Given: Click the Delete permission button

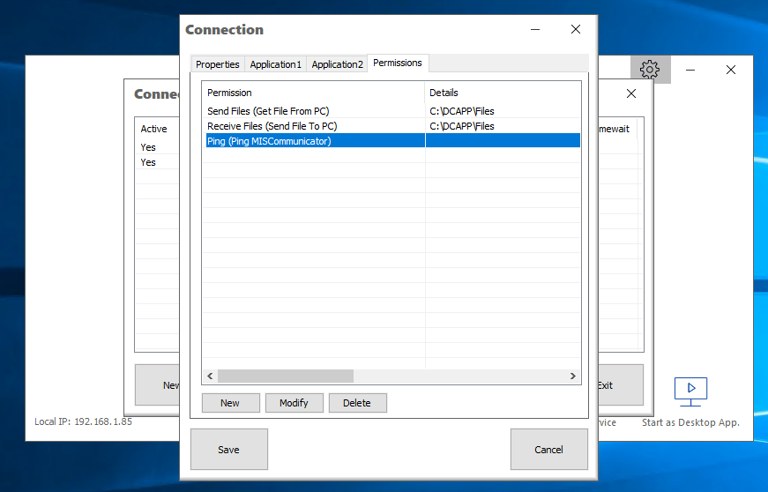Looking at the screenshot, I should pyautogui.click(x=357, y=403).
